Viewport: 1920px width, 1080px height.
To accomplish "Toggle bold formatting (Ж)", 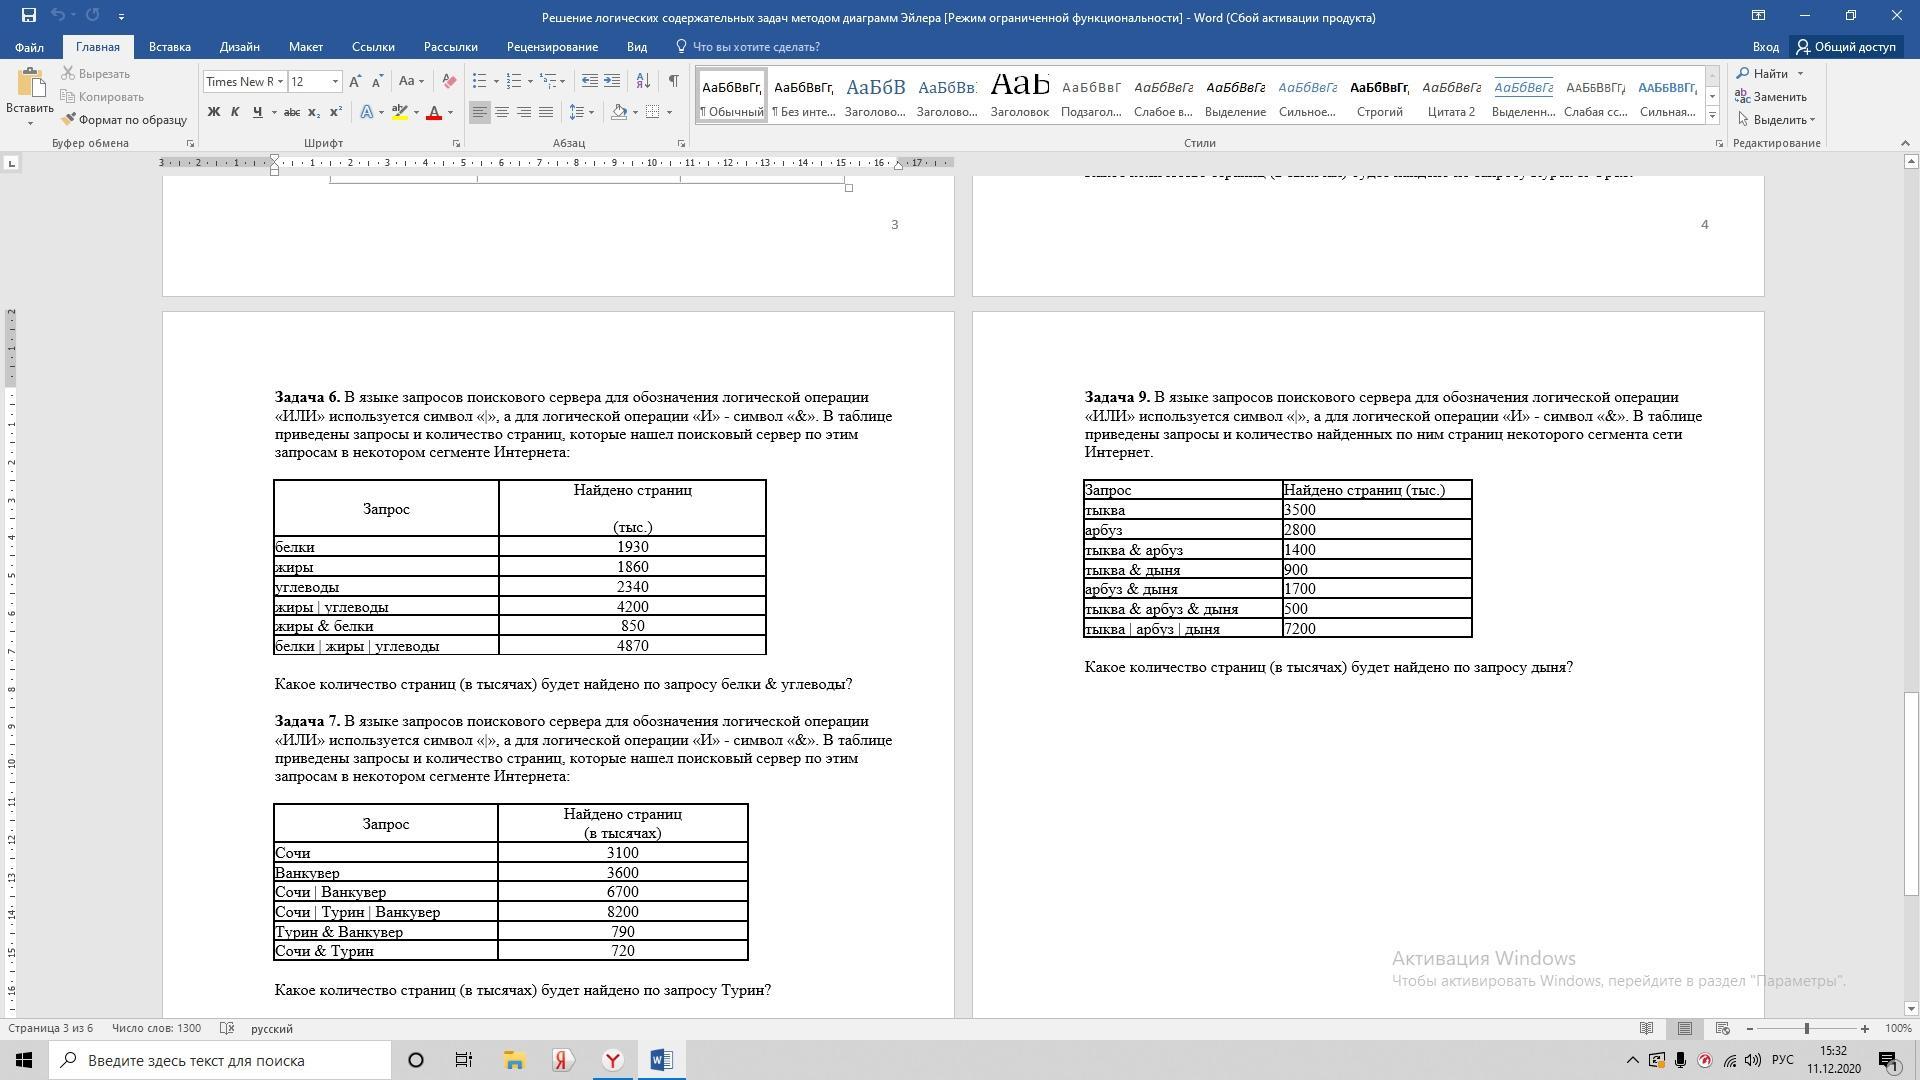I will (x=213, y=112).
